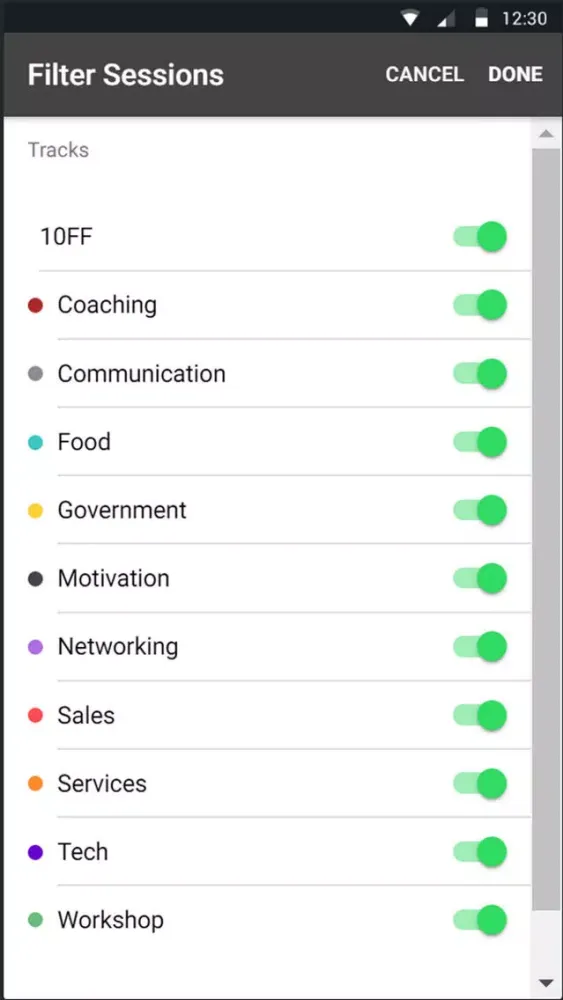Click the battery icon in status bar
The width and height of the screenshot is (563, 1000).
[481, 19]
